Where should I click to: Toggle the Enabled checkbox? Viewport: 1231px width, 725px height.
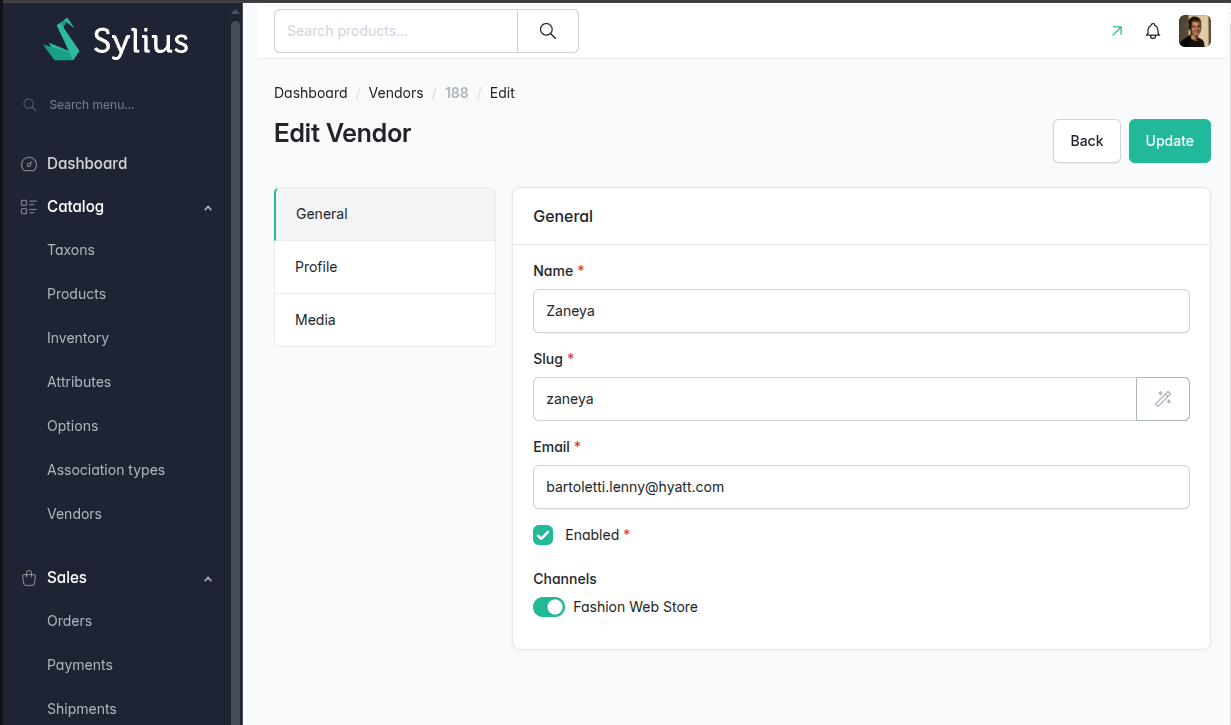point(543,535)
